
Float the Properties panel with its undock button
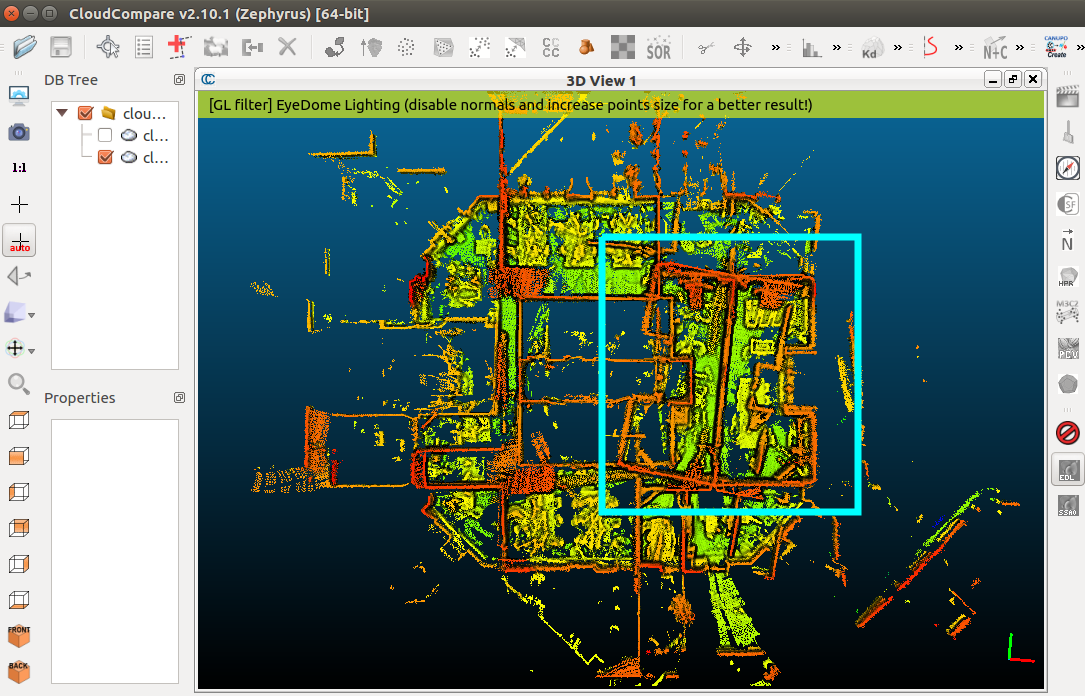179,398
